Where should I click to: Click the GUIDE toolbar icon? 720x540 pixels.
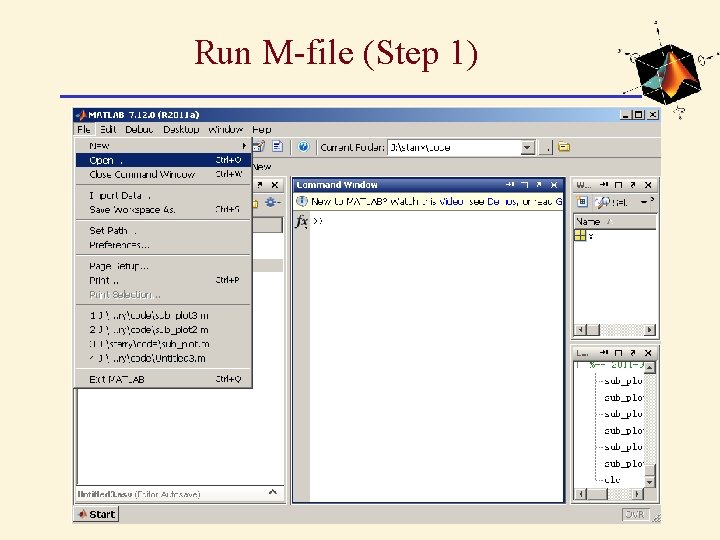pyautogui.click(x=259, y=146)
